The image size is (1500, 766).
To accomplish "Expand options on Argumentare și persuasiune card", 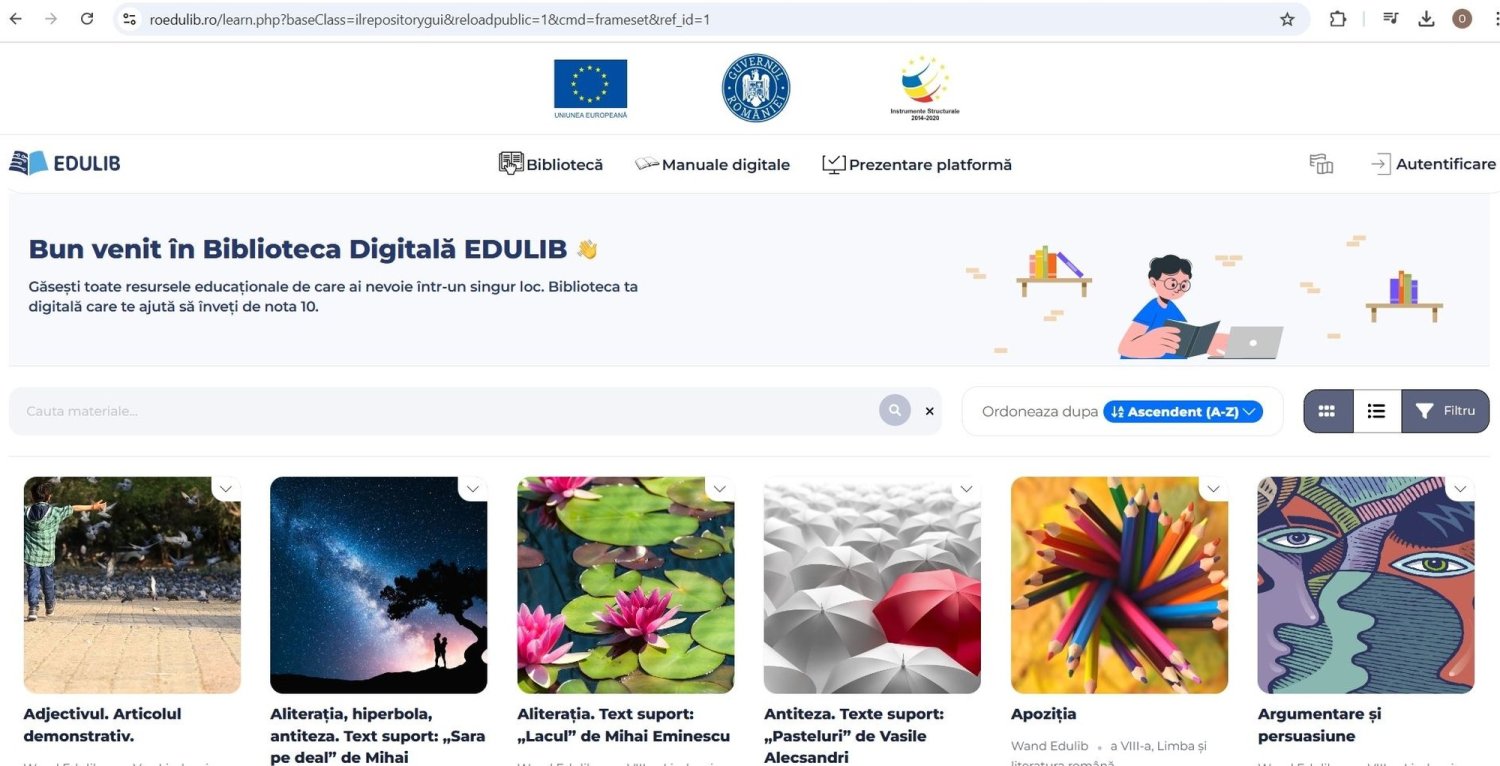I will click(x=1460, y=489).
